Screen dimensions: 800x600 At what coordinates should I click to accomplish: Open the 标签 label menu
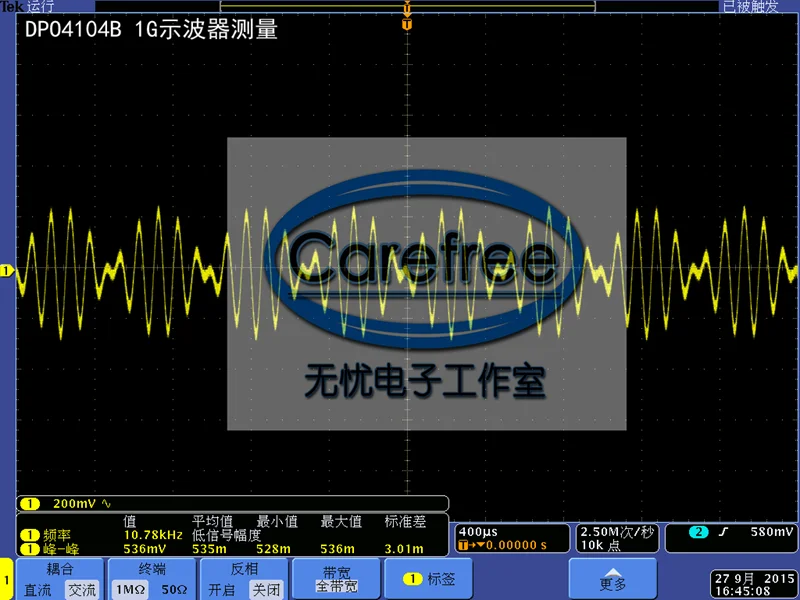(x=429, y=579)
